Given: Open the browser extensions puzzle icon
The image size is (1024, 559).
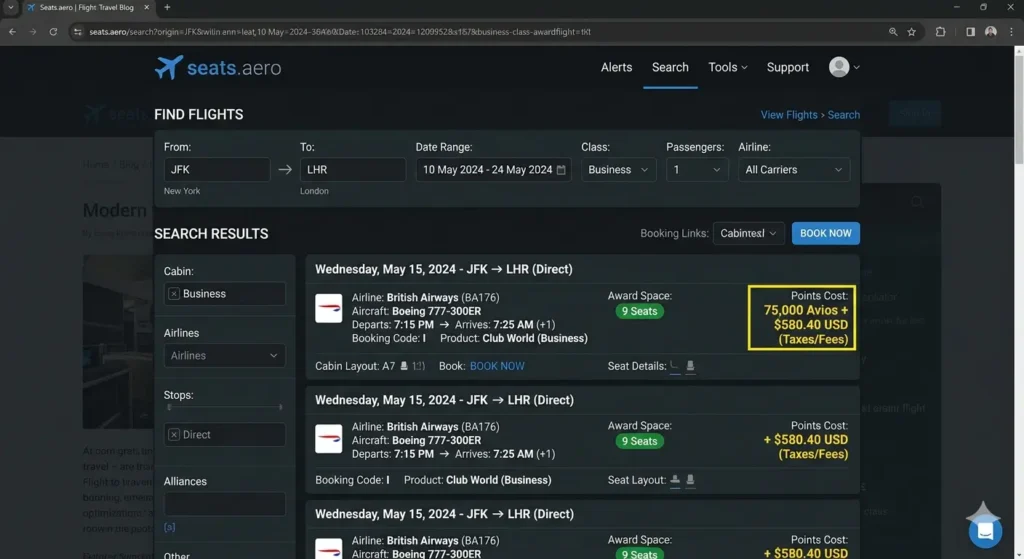Looking at the screenshot, I should (940, 32).
